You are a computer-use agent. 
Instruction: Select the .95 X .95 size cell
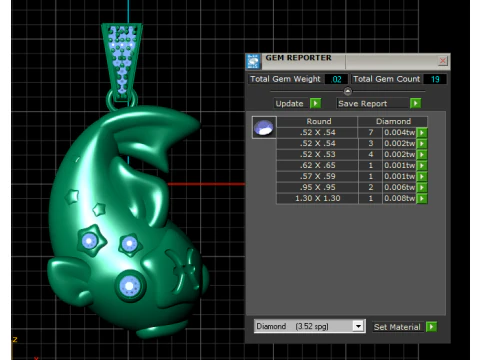pos(317,188)
